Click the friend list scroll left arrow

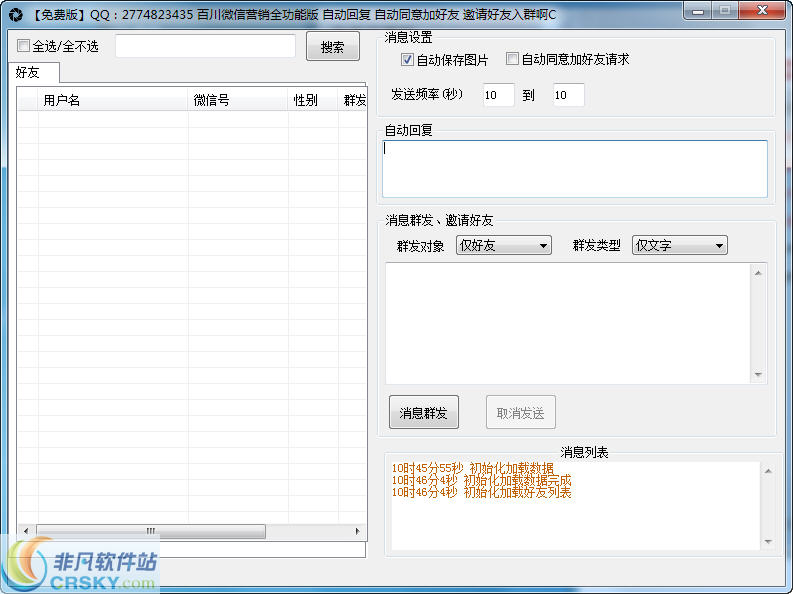pyautogui.click(x=26, y=531)
